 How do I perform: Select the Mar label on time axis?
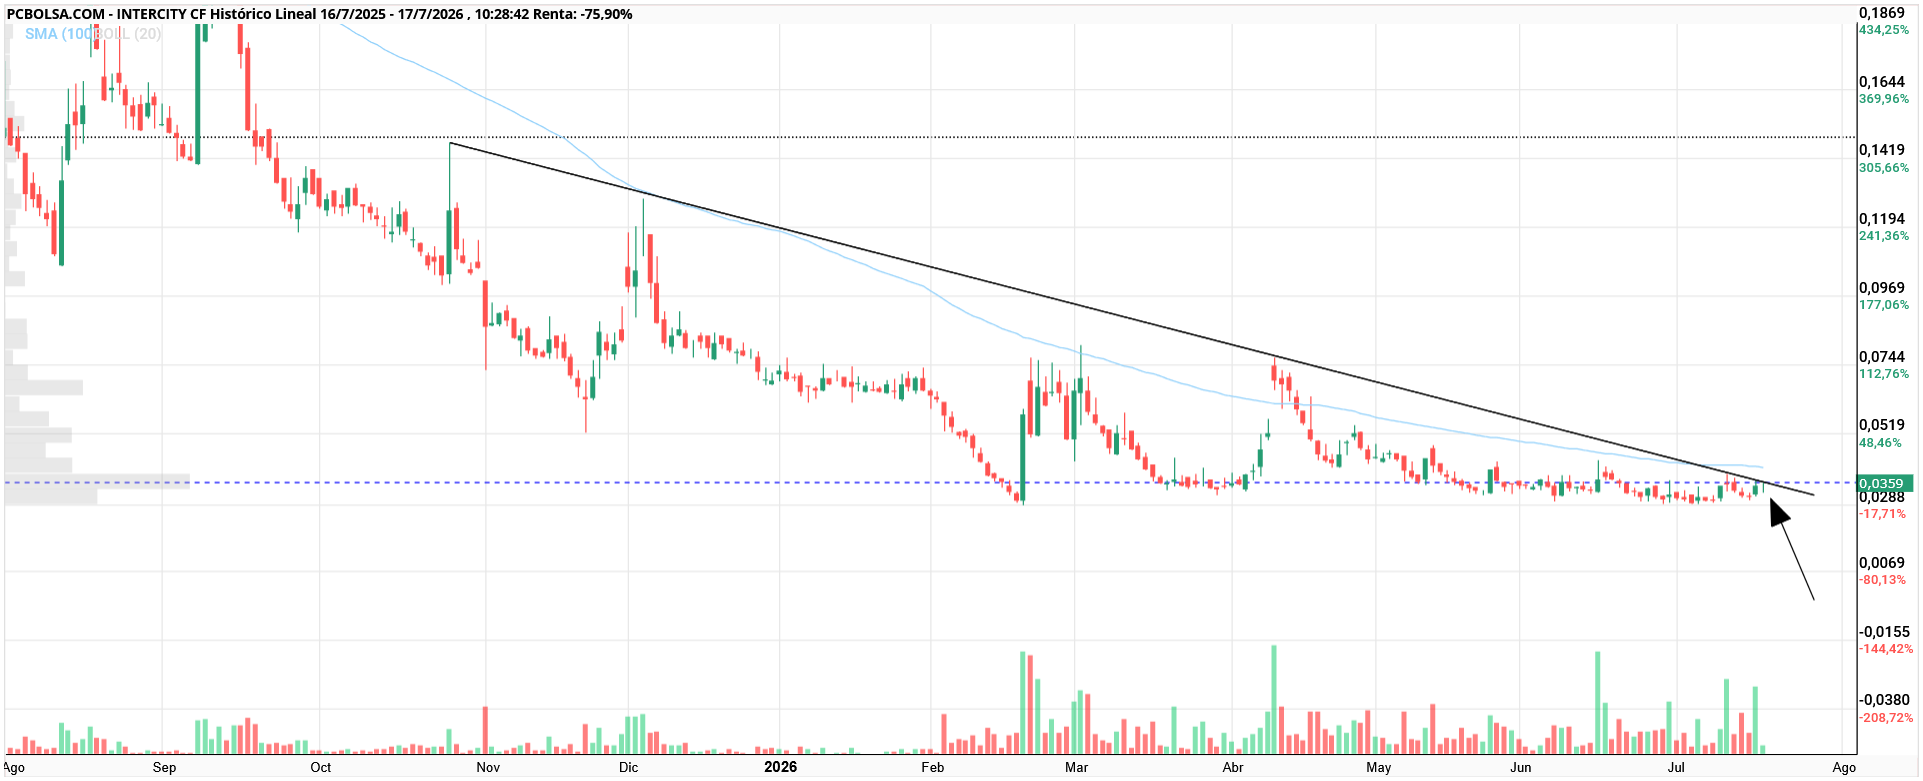pos(1076,767)
